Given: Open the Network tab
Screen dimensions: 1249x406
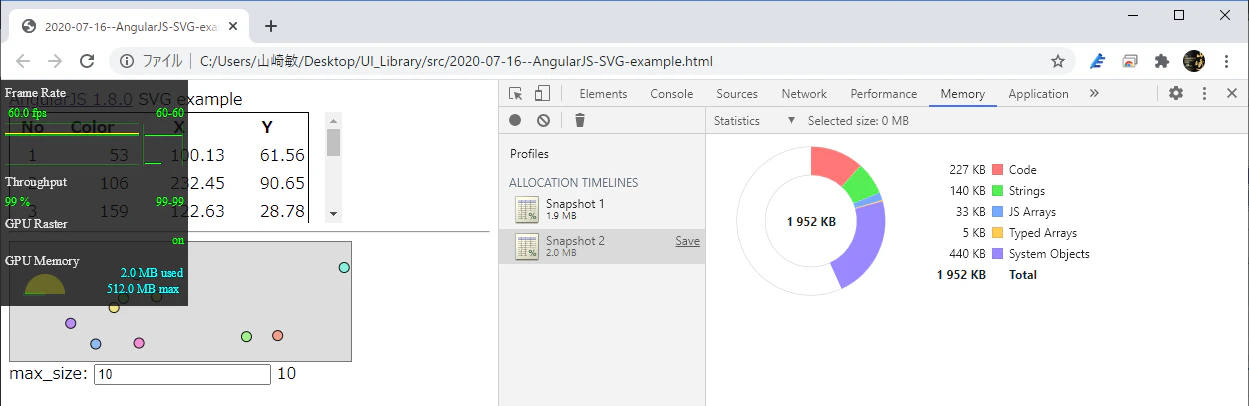Looking at the screenshot, I should pyautogui.click(x=804, y=94).
